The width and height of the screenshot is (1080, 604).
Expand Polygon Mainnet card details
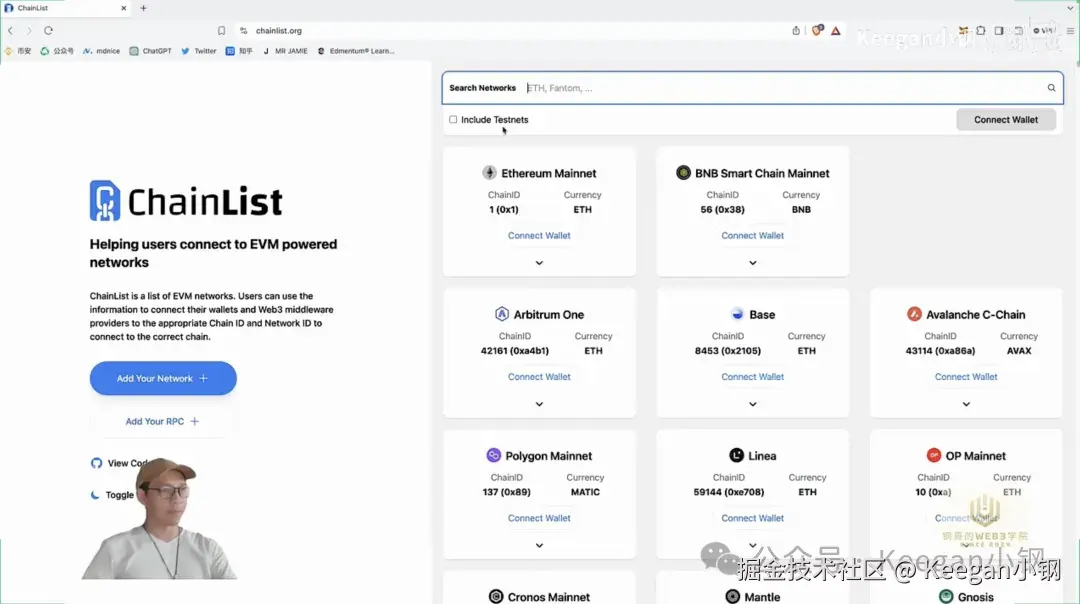(539, 545)
